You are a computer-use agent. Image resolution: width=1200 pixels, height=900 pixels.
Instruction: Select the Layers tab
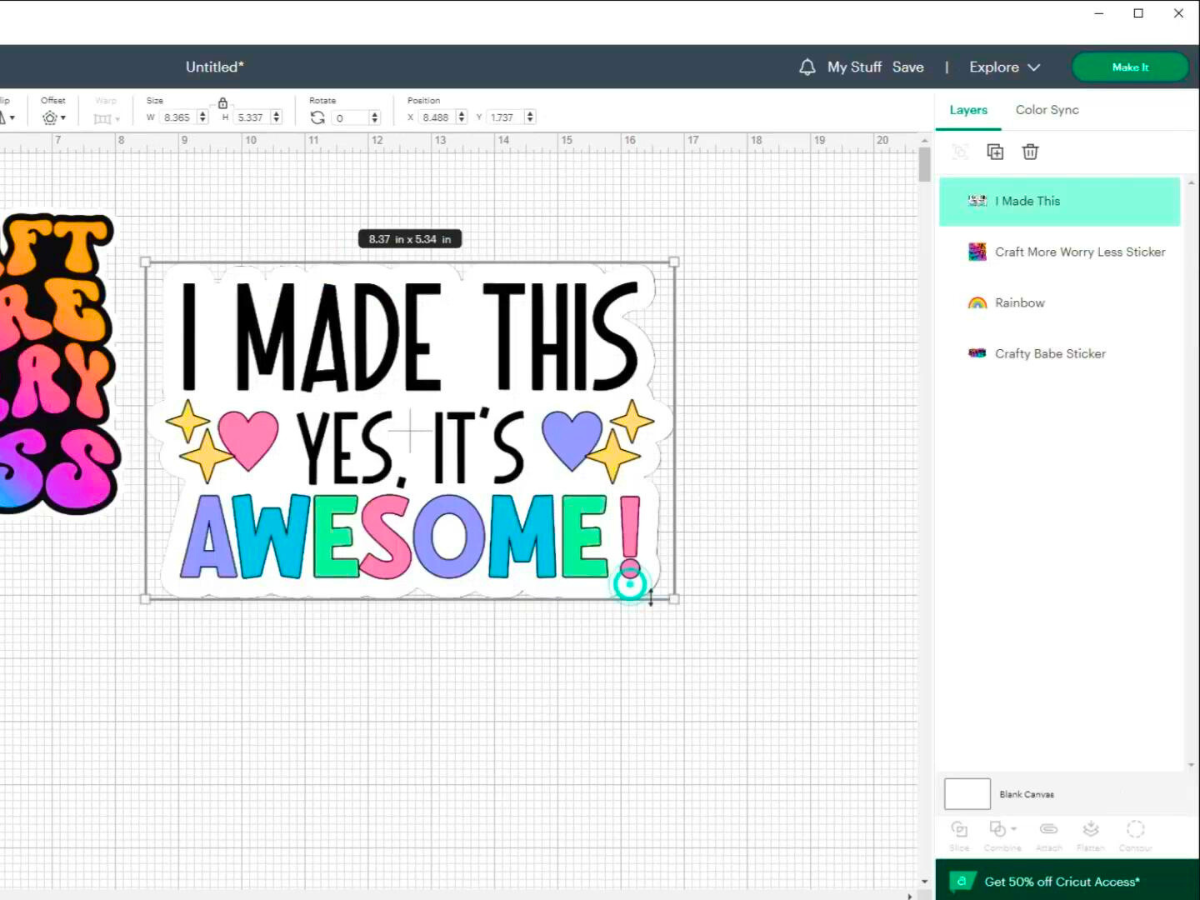pos(967,110)
